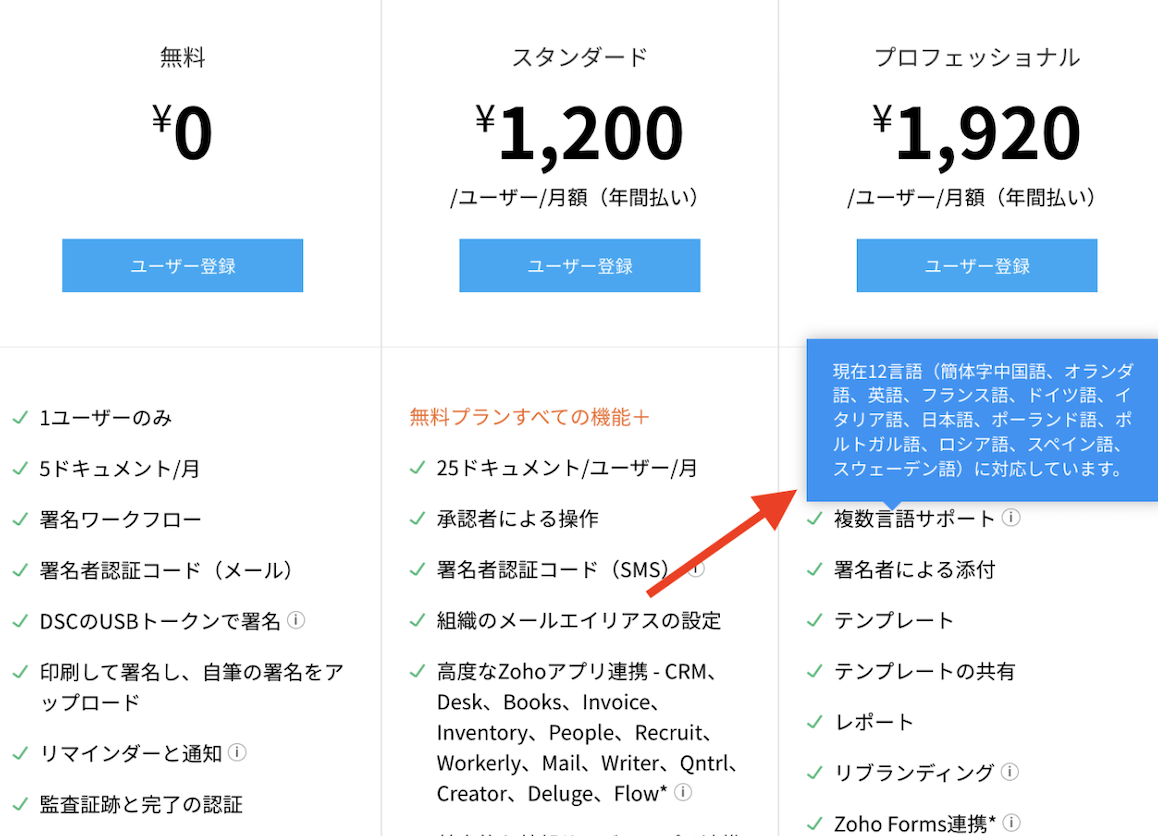Click ユーザー登録 button under 無料 plan
This screenshot has height=836, width=1158.
(x=182, y=266)
